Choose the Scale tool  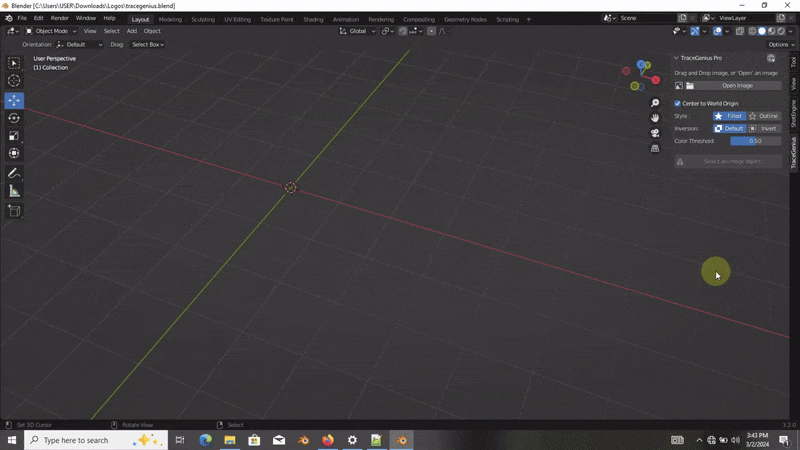point(14,136)
